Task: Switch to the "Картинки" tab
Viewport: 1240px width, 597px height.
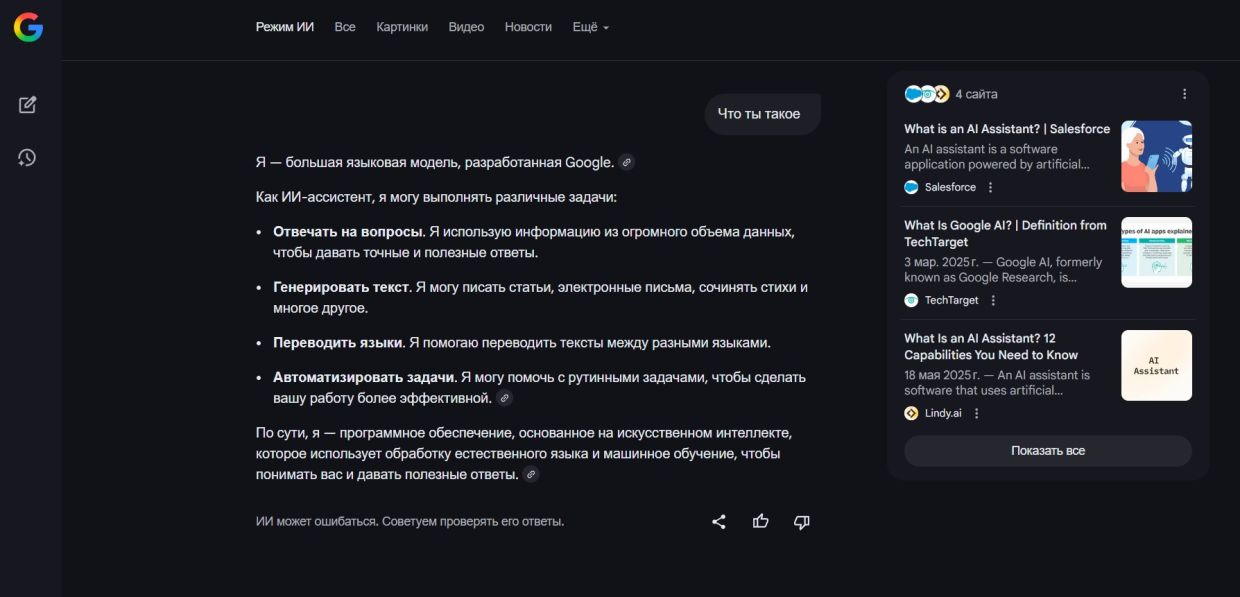Action: click(402, 27)
